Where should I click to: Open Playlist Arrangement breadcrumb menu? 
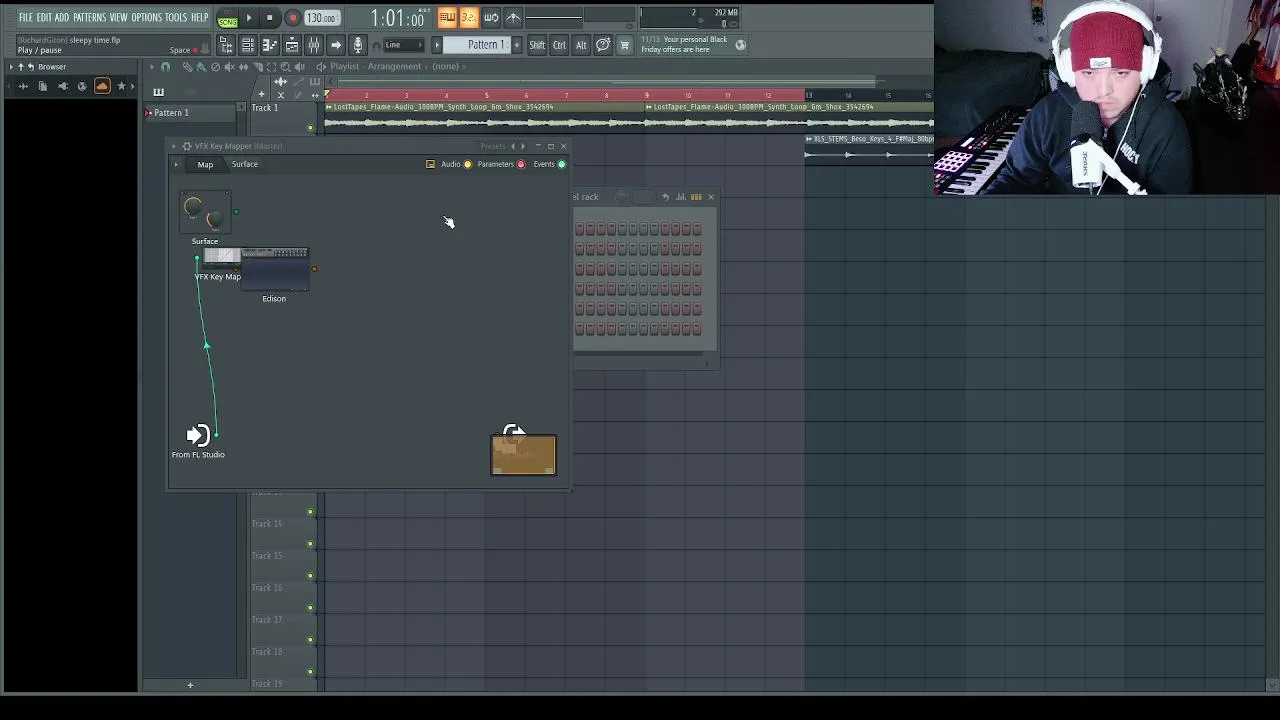(394, 67)
